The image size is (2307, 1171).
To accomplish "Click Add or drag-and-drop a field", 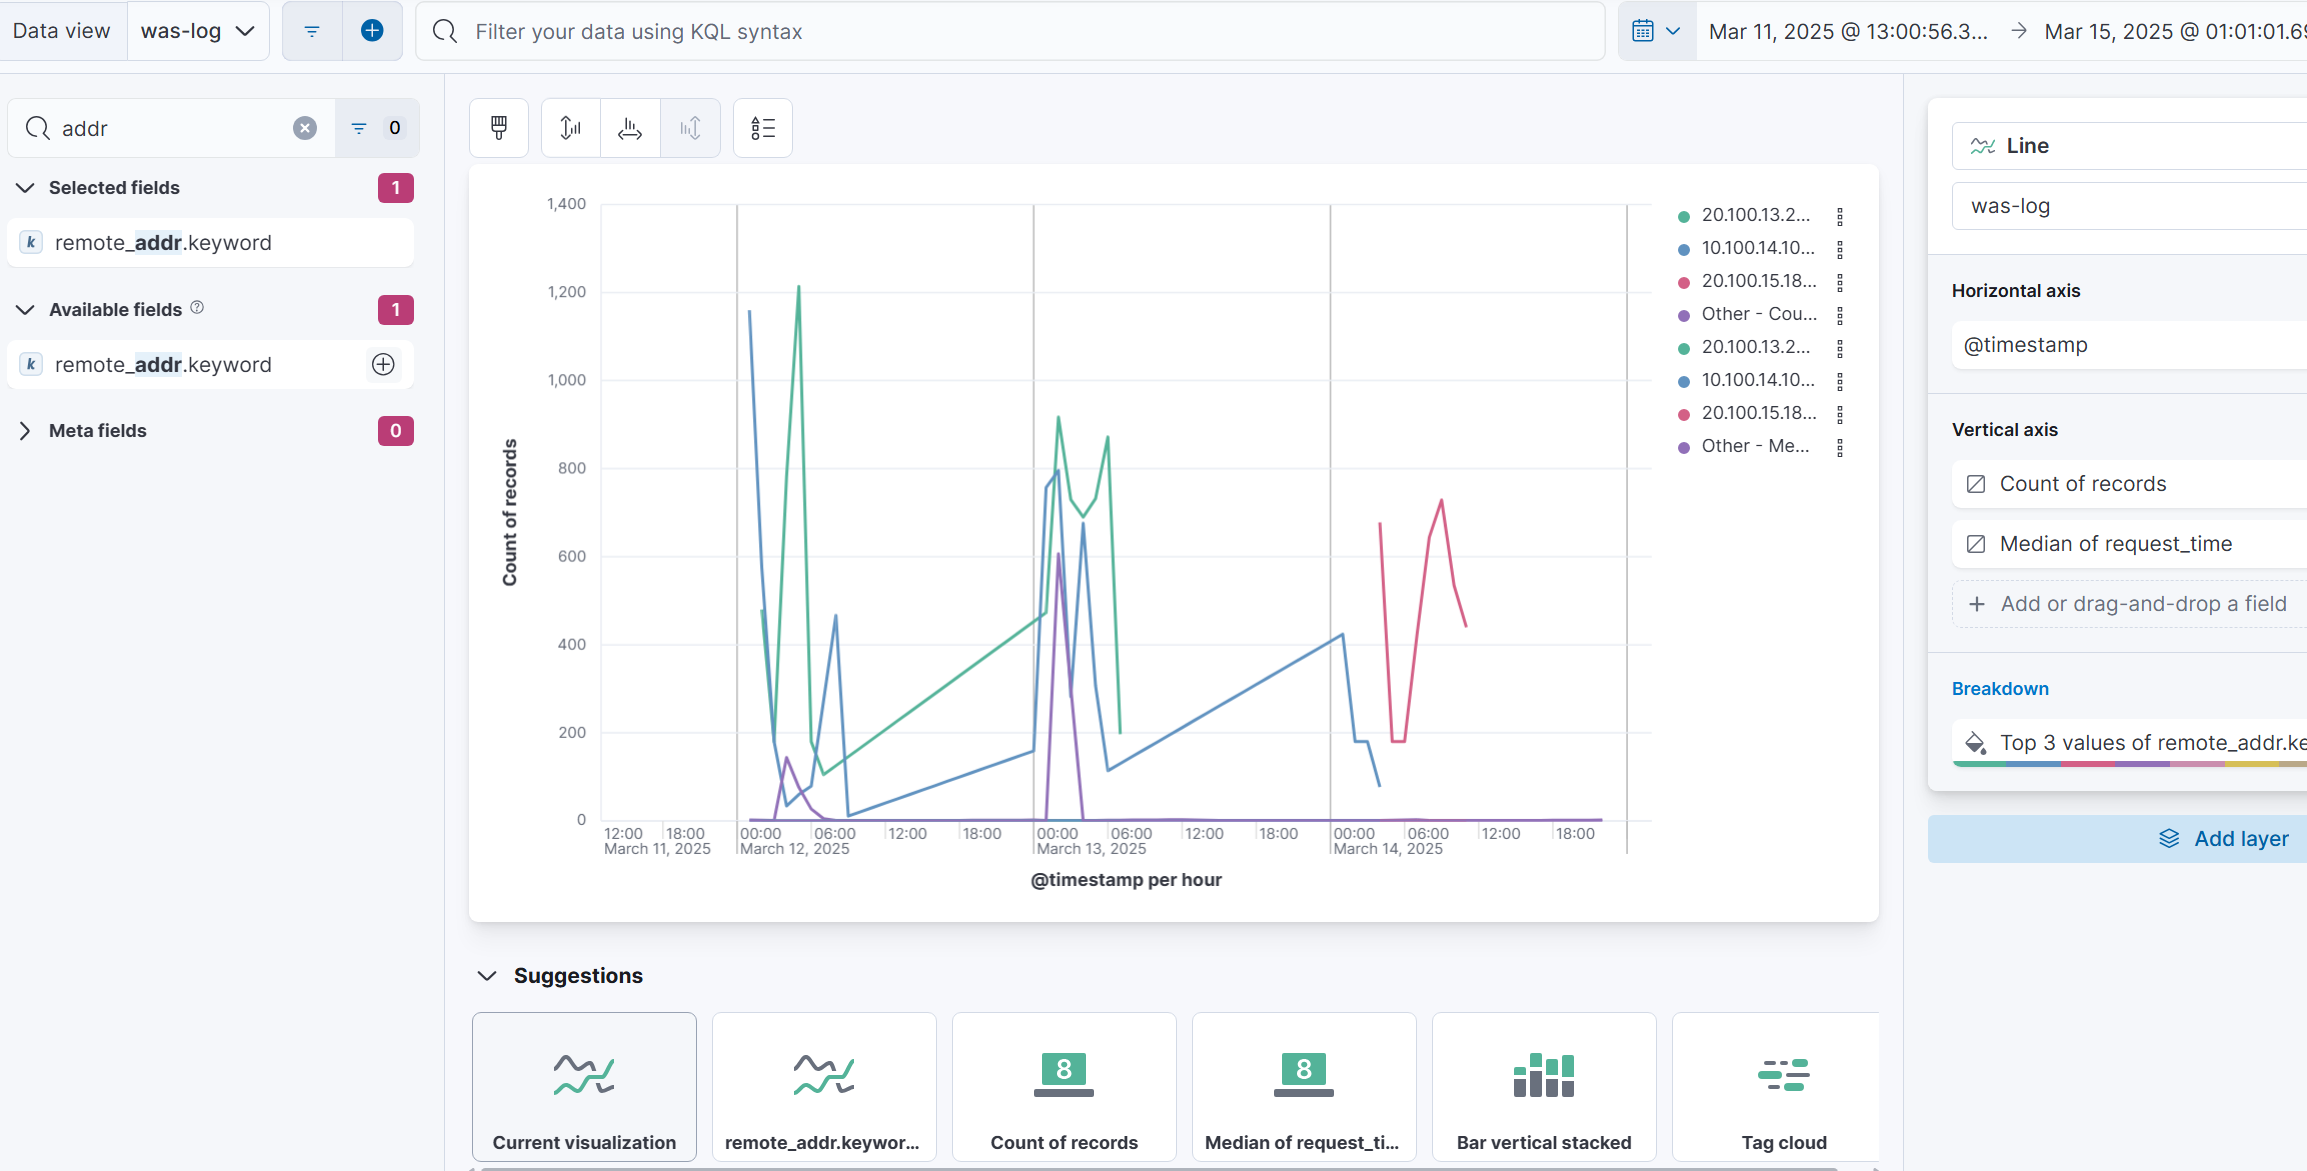I will click(x=2142, y=604).
